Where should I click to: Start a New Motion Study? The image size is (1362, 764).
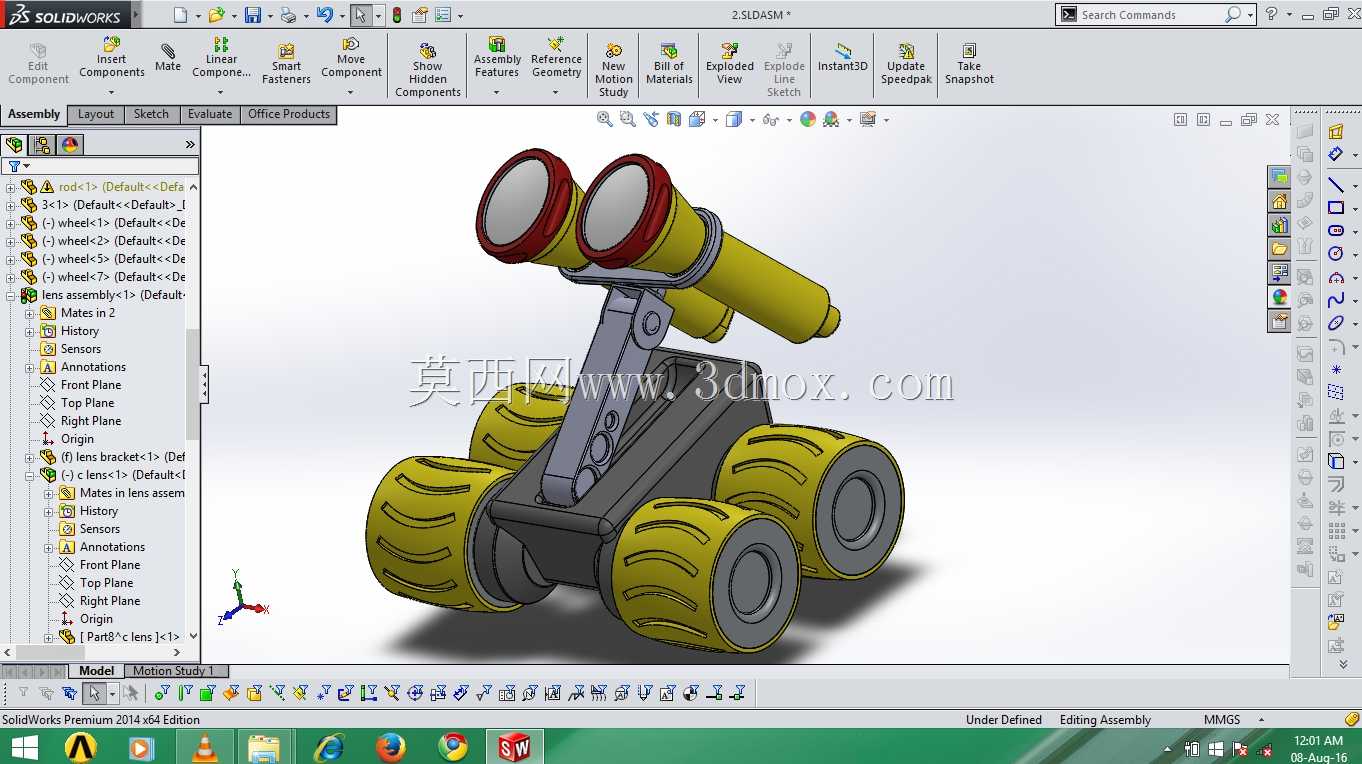coord(613,68)
